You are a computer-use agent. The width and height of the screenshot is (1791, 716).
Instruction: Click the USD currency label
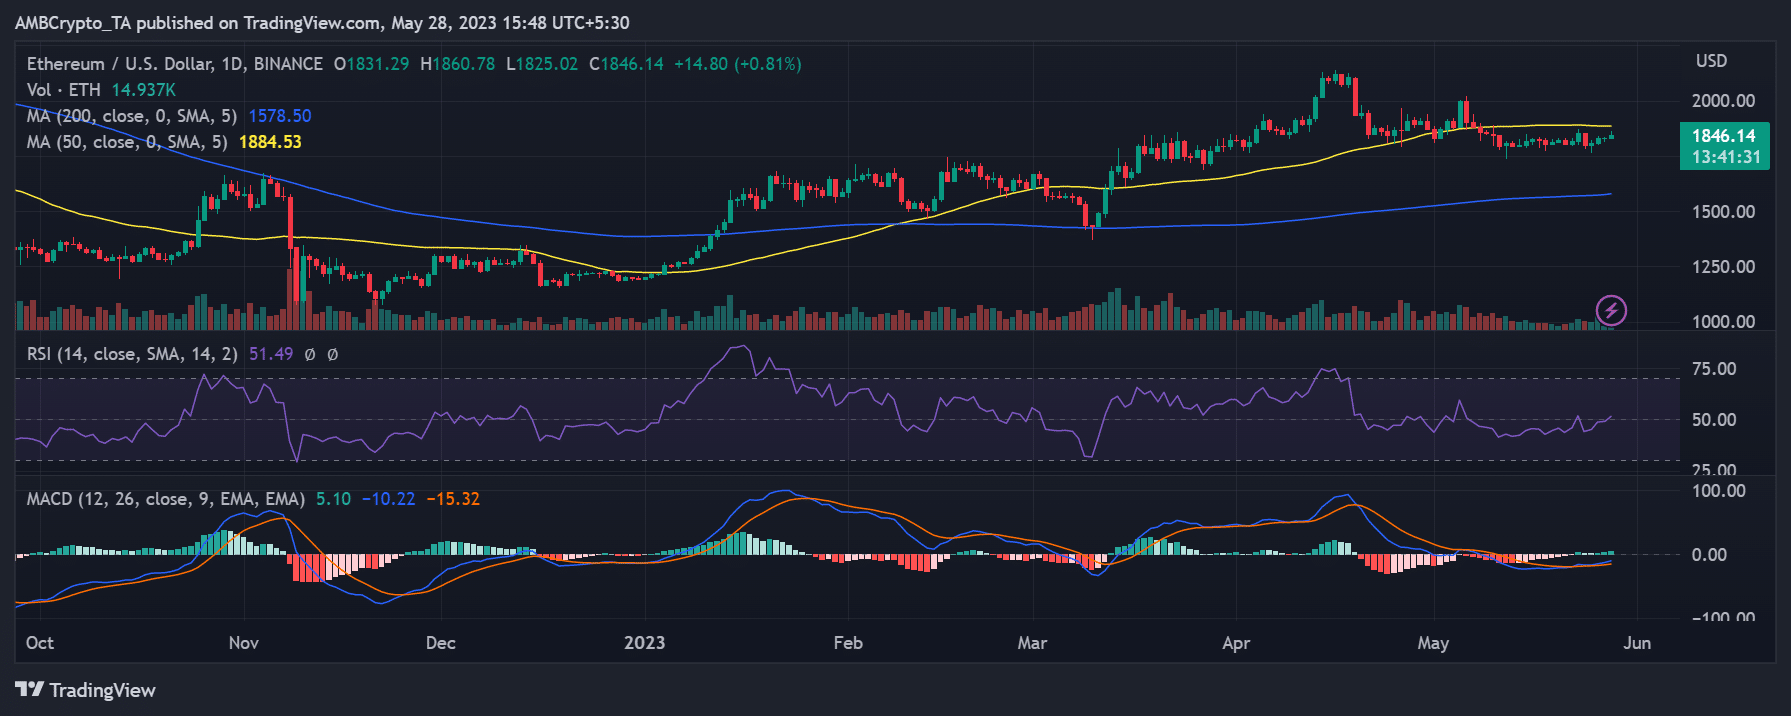coord(1711,61)
